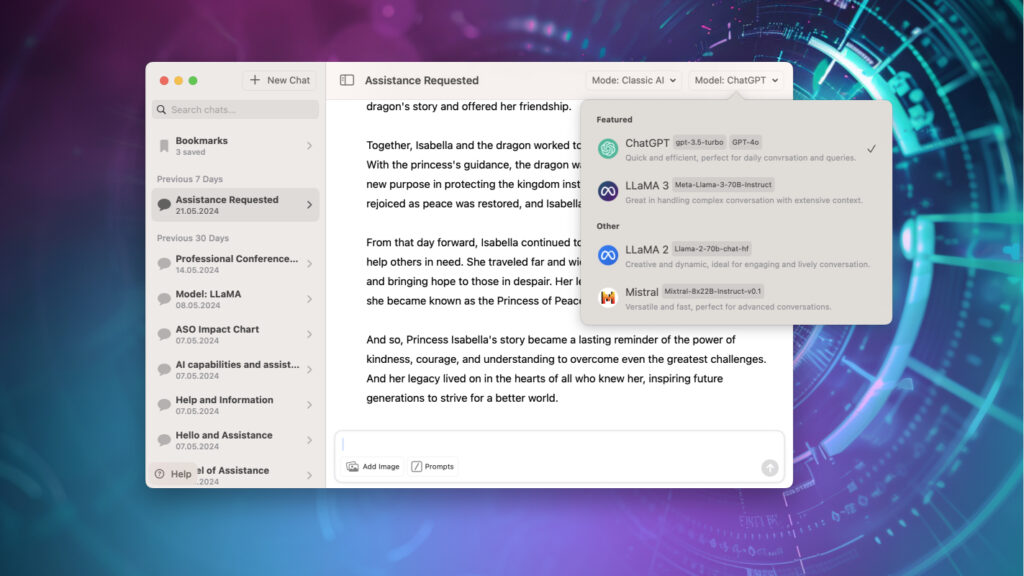Click the Meta-Llama-3-70B-Instruct tag
This screenshot has width=1024, height=576.
(x=723, y=185)
